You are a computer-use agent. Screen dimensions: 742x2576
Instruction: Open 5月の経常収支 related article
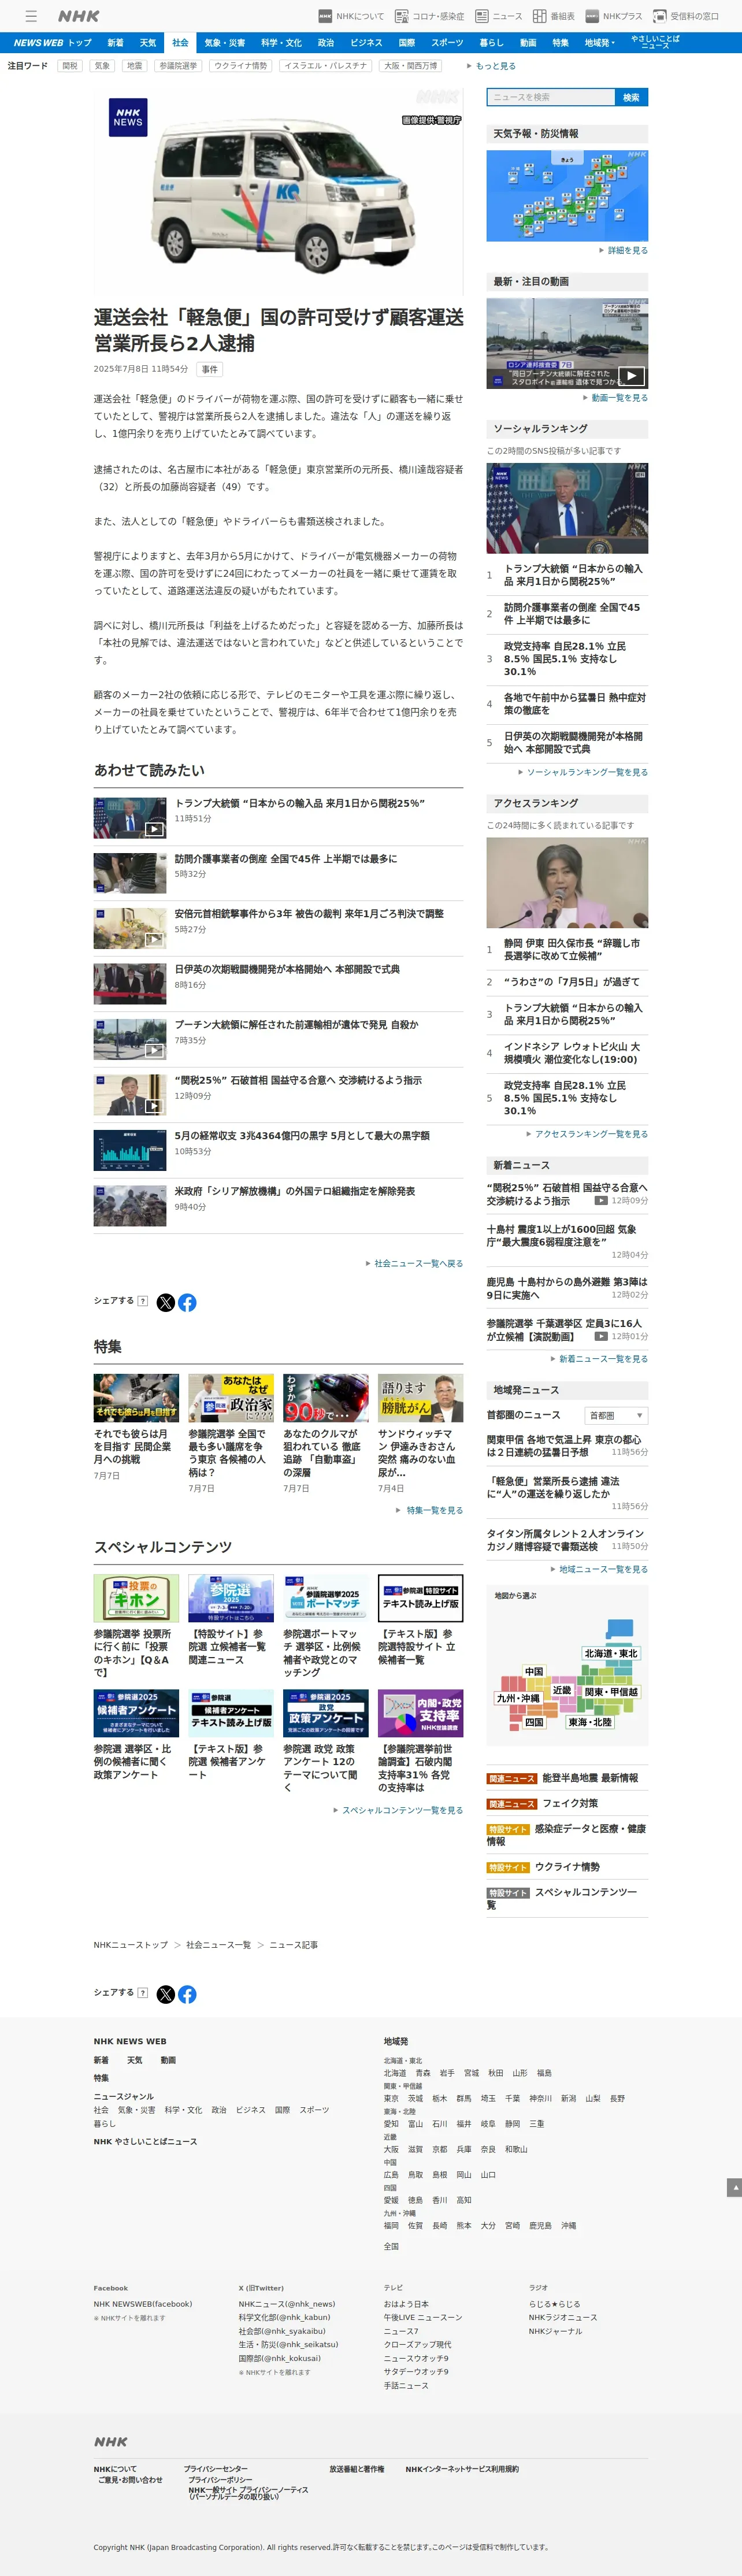[302, 1136]
